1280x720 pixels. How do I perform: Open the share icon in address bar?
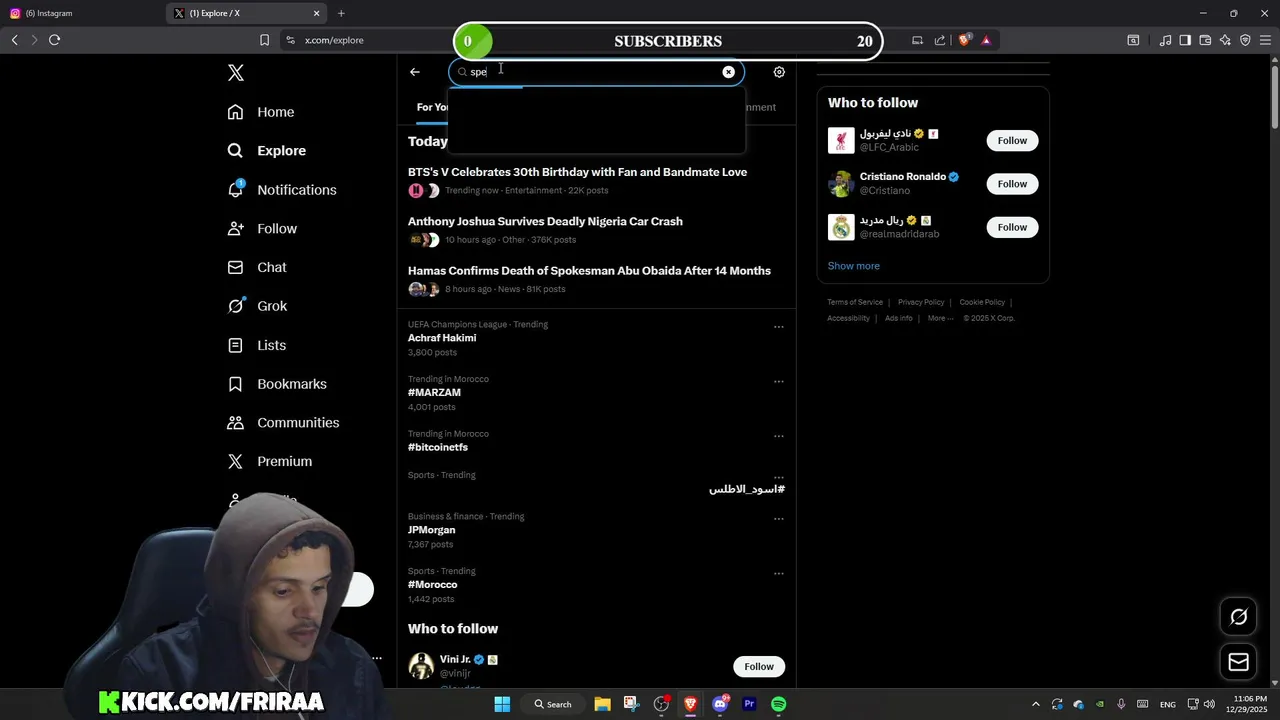(x=940, y=40)
